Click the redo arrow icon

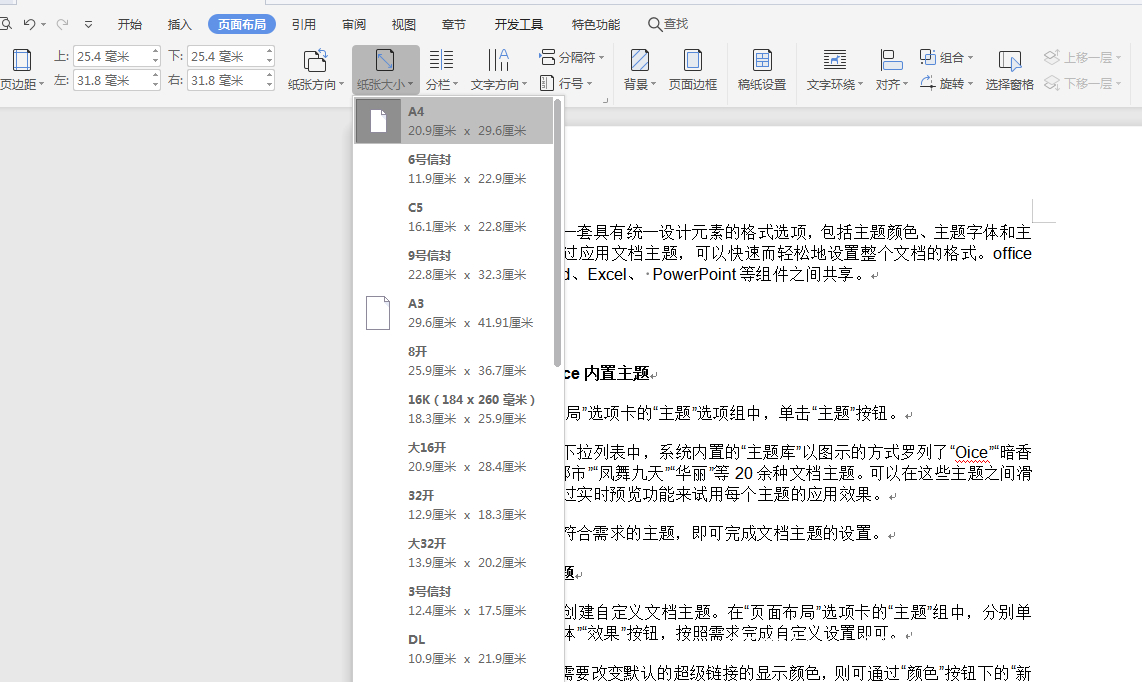pyautogui.click(x=63, y=24)
